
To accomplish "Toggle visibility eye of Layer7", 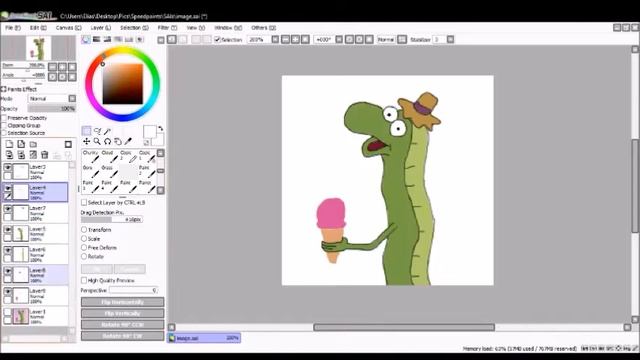I will (7, 209).
